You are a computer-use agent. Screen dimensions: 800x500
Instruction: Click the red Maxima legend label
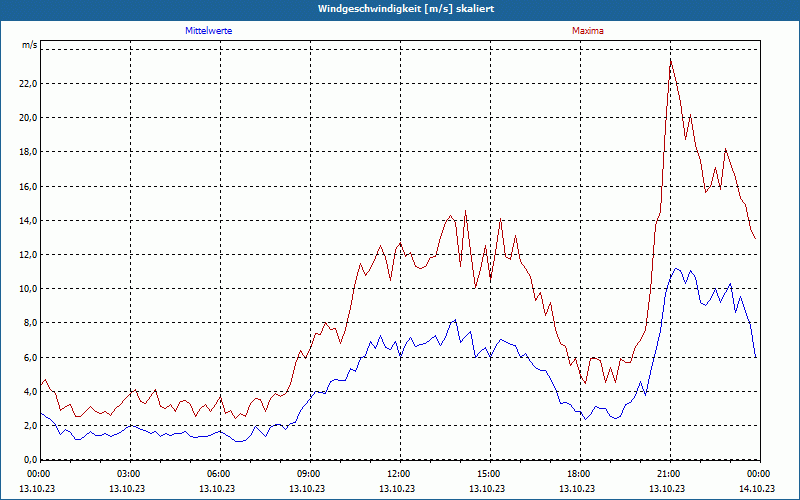588,31
